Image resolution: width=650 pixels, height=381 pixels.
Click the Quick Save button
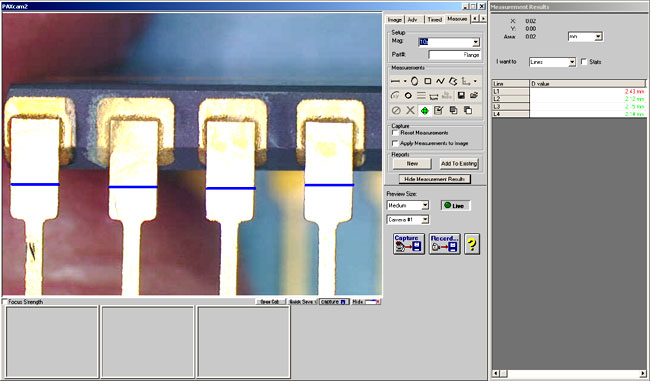point(302,302)
